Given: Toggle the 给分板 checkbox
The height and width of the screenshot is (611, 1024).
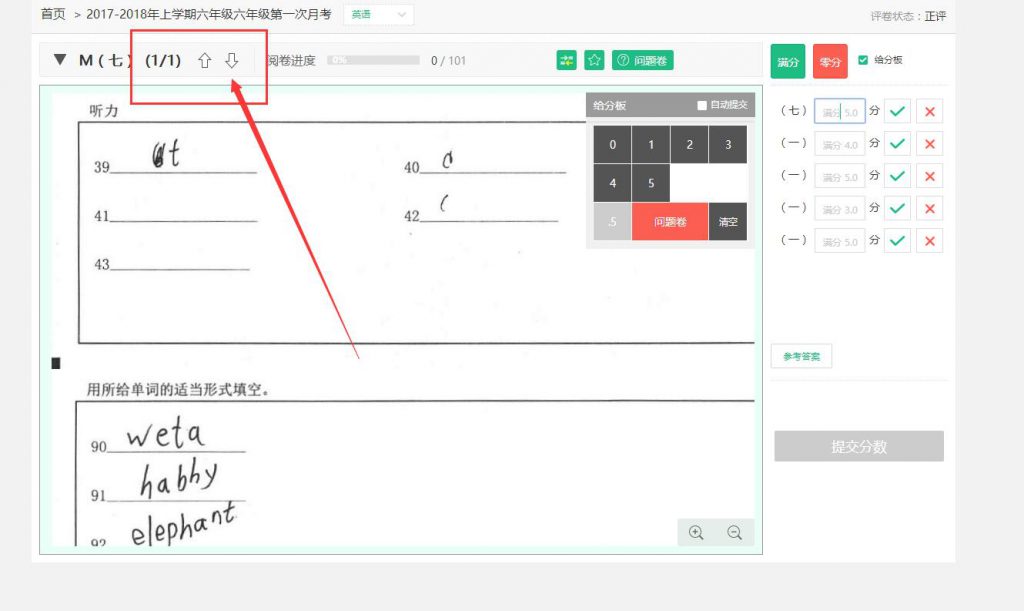Looking at the screenshot, I should (864, 60).
